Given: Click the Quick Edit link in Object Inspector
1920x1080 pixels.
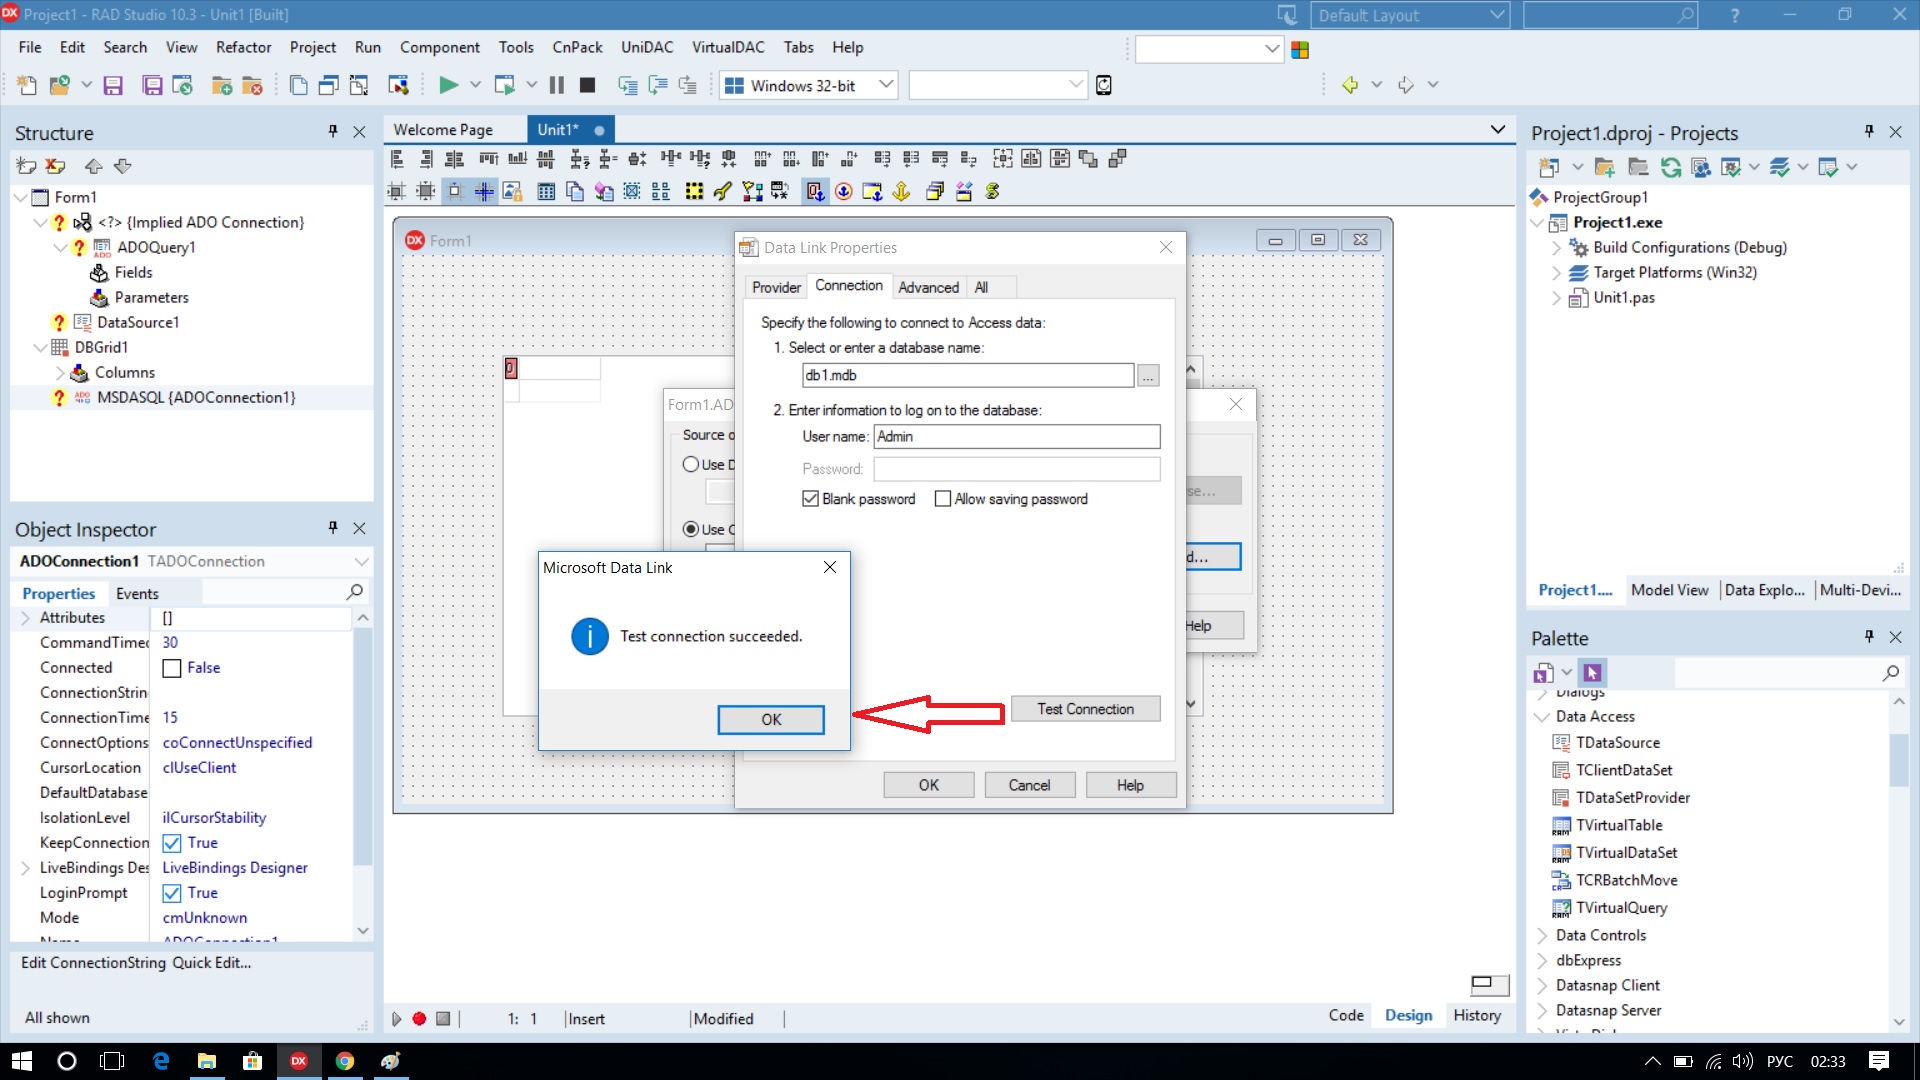Looking at the screenshot, I should click(212, 962).
